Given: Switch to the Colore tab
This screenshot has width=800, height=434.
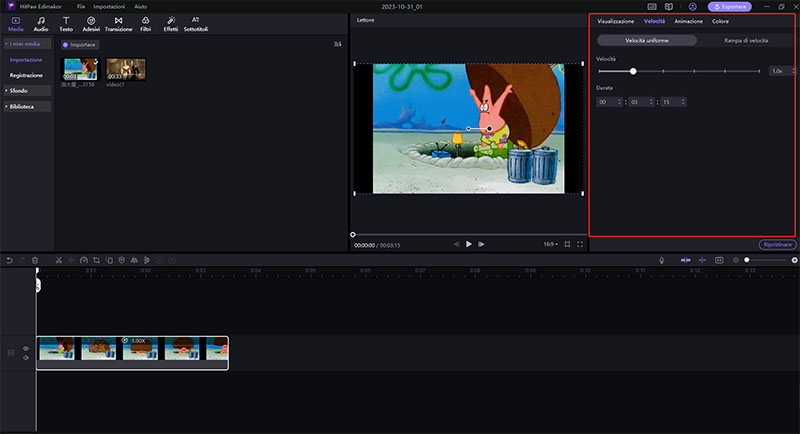Looking at the screenshot, I should (x=720, y=21).
